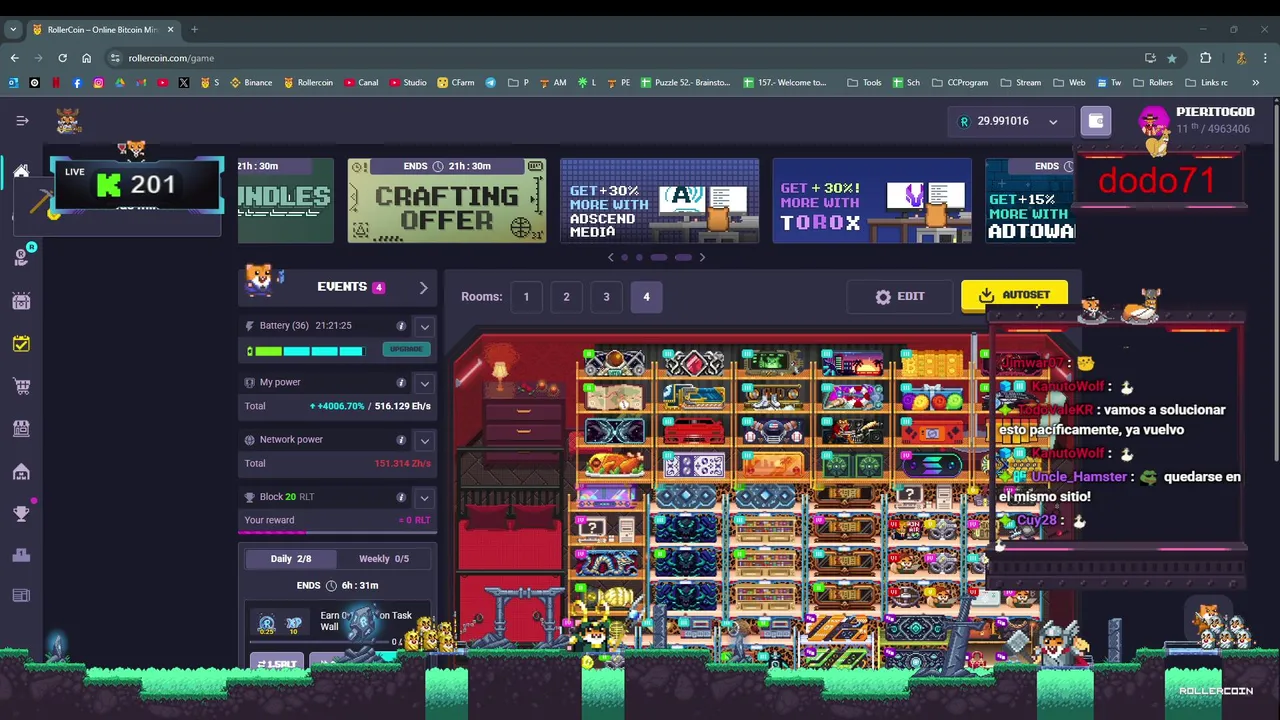Open the CFarm bookmark
The image size is (1280, 720).
coord(456,83)
